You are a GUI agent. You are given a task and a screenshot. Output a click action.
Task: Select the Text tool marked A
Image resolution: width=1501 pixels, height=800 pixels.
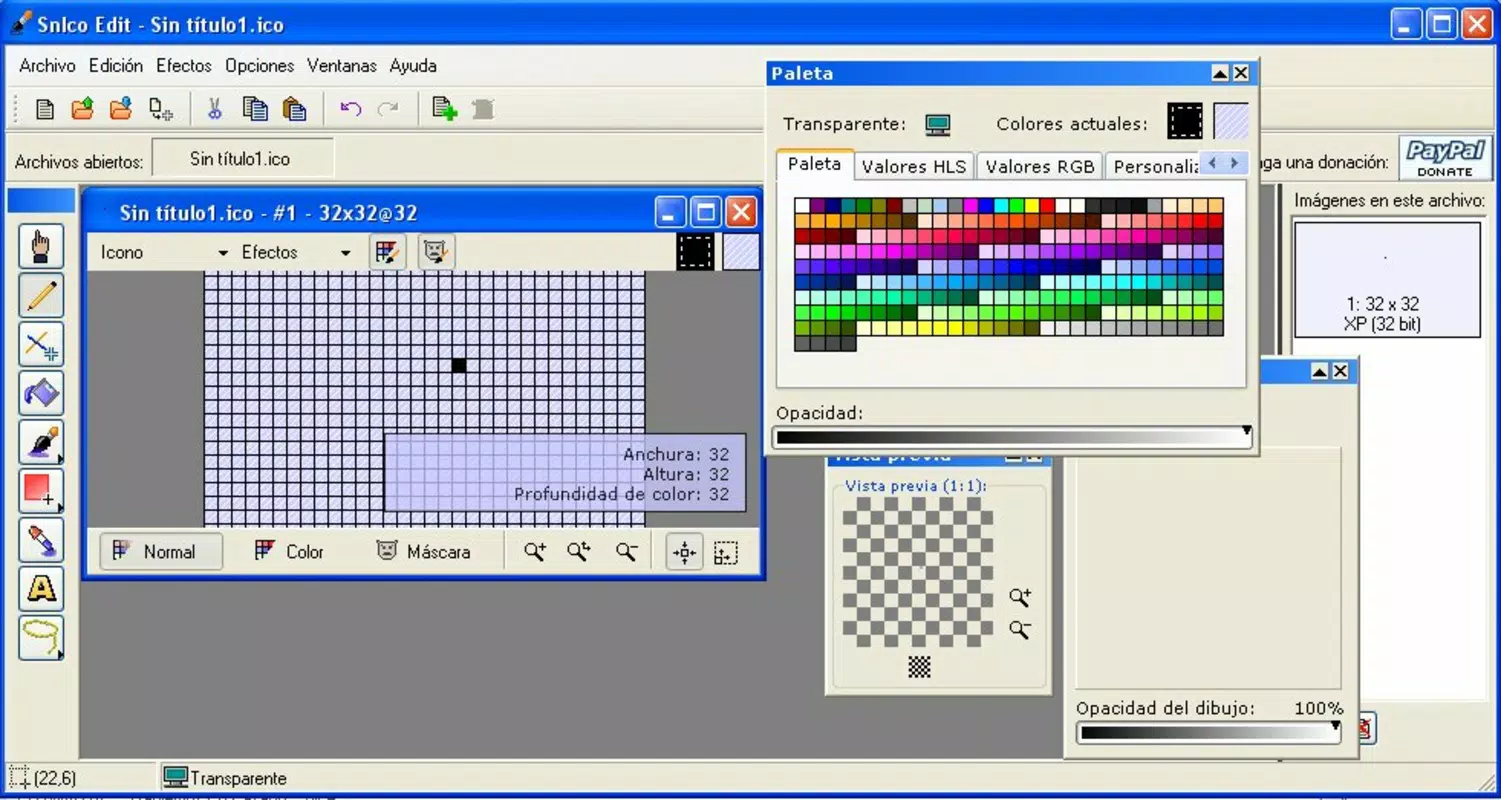click(41, 588)
